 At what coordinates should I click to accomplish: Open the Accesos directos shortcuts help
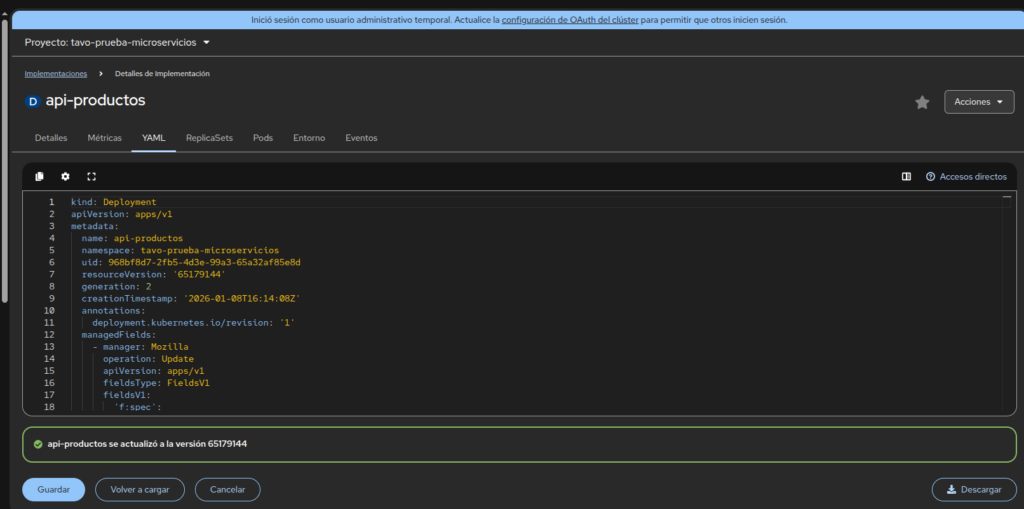click(x=966, y=176)
